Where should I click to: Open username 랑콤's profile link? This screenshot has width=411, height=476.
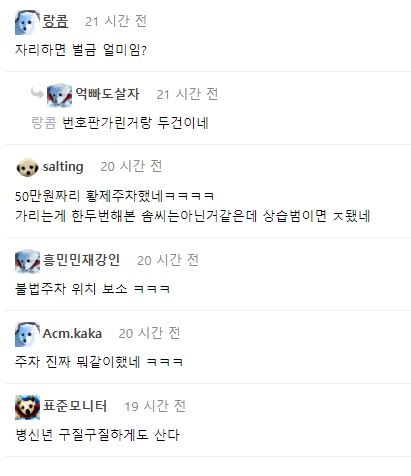pos(55,21)
